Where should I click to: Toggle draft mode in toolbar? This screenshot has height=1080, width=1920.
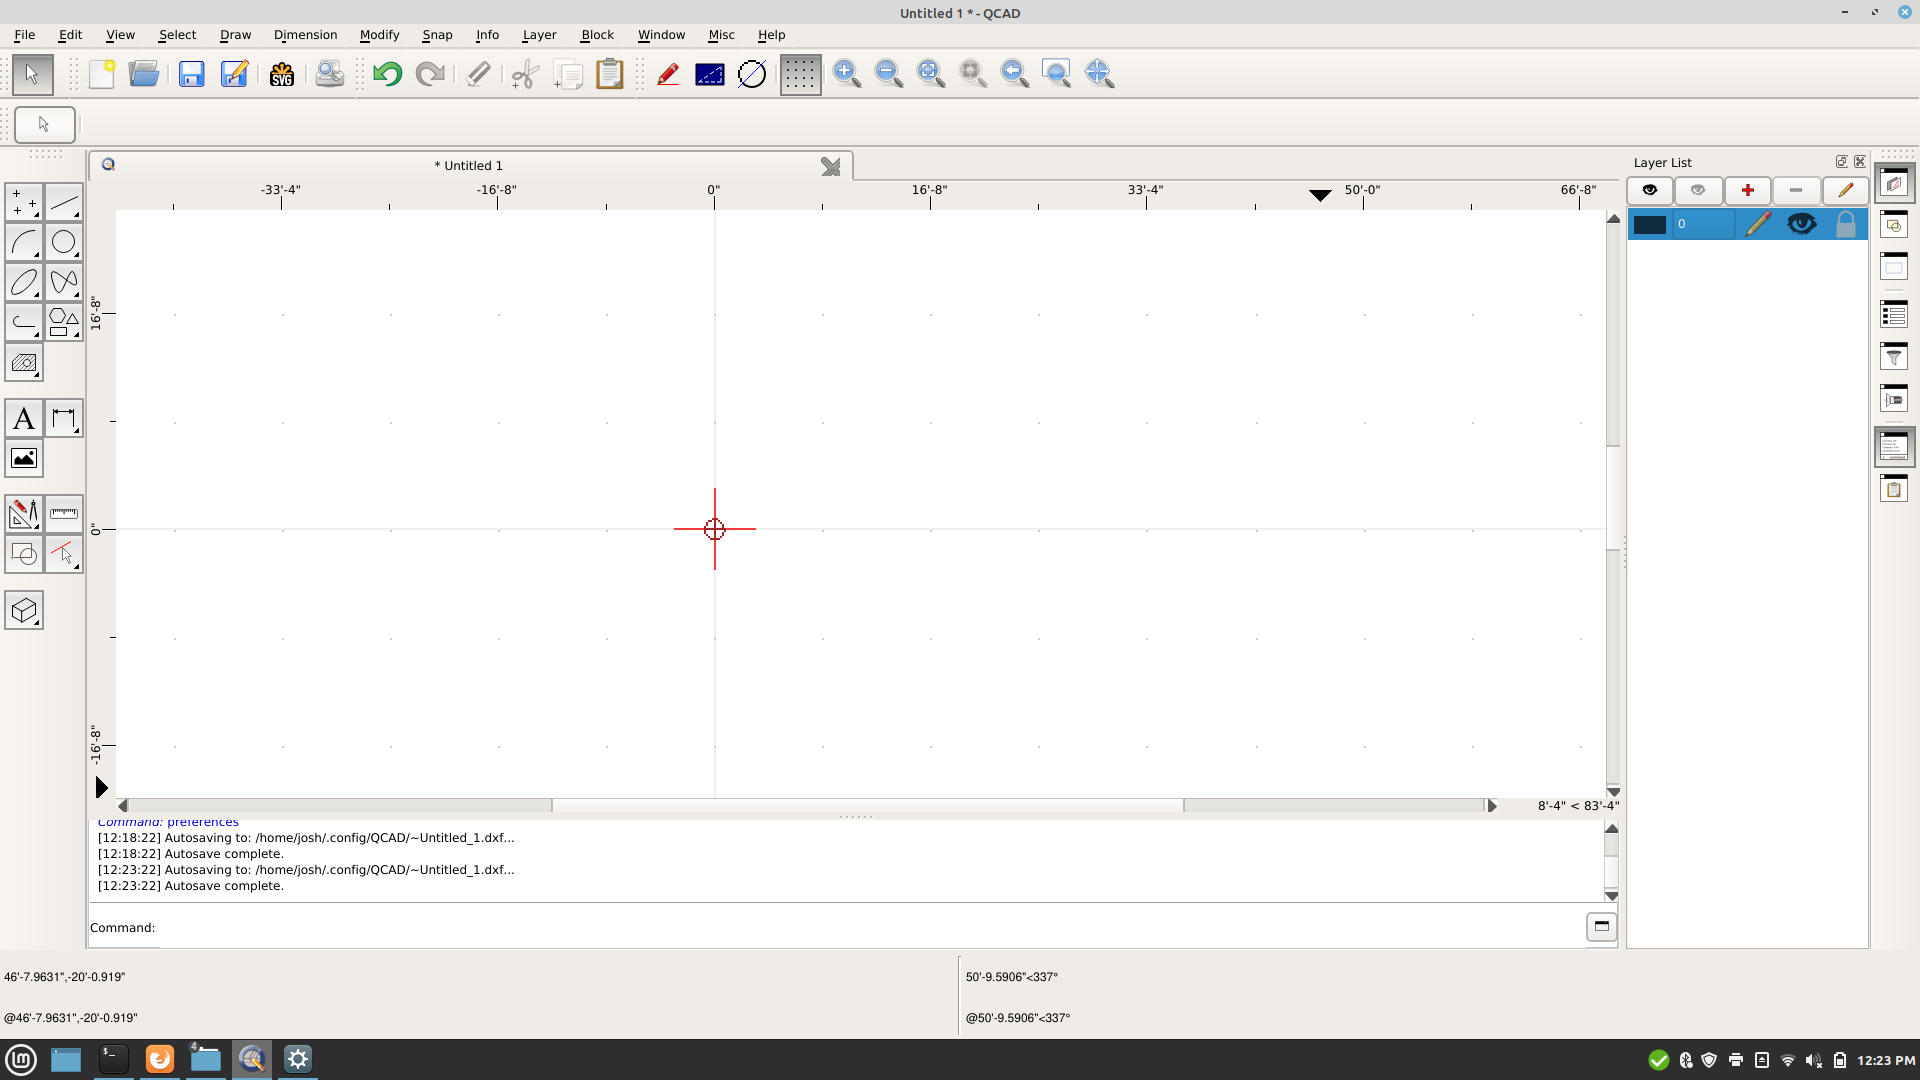pos(752,74)
